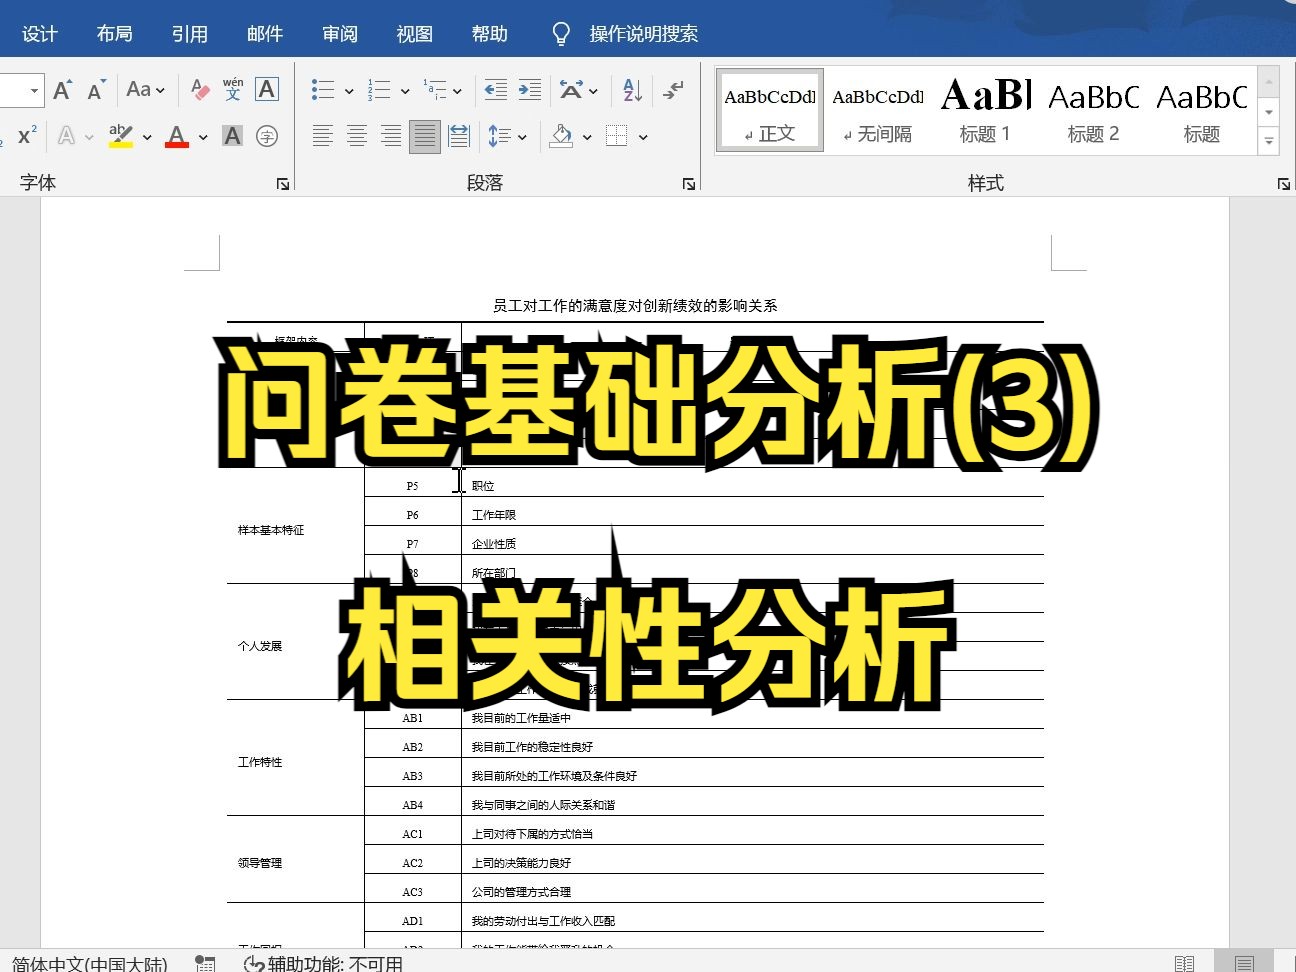
Task: Open the 视图 ribbon tab
Action: [415, 34]
